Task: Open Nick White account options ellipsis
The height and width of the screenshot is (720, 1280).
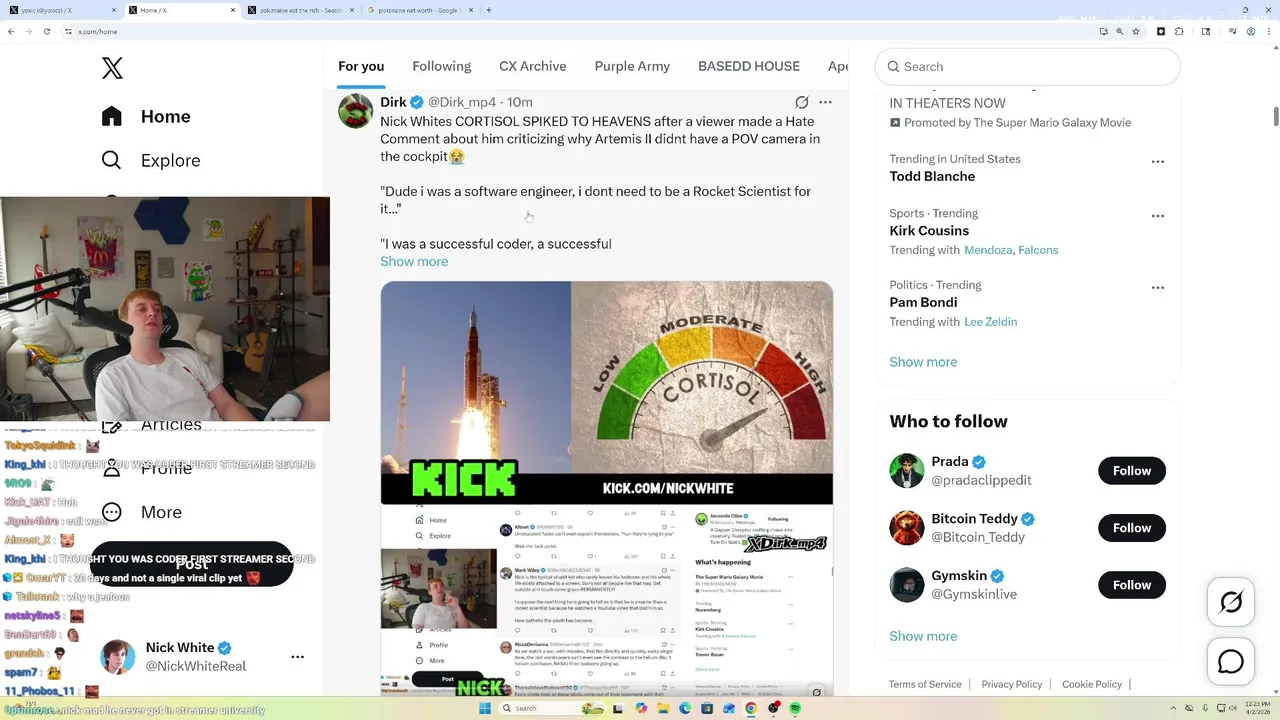Action: point(297,657)
